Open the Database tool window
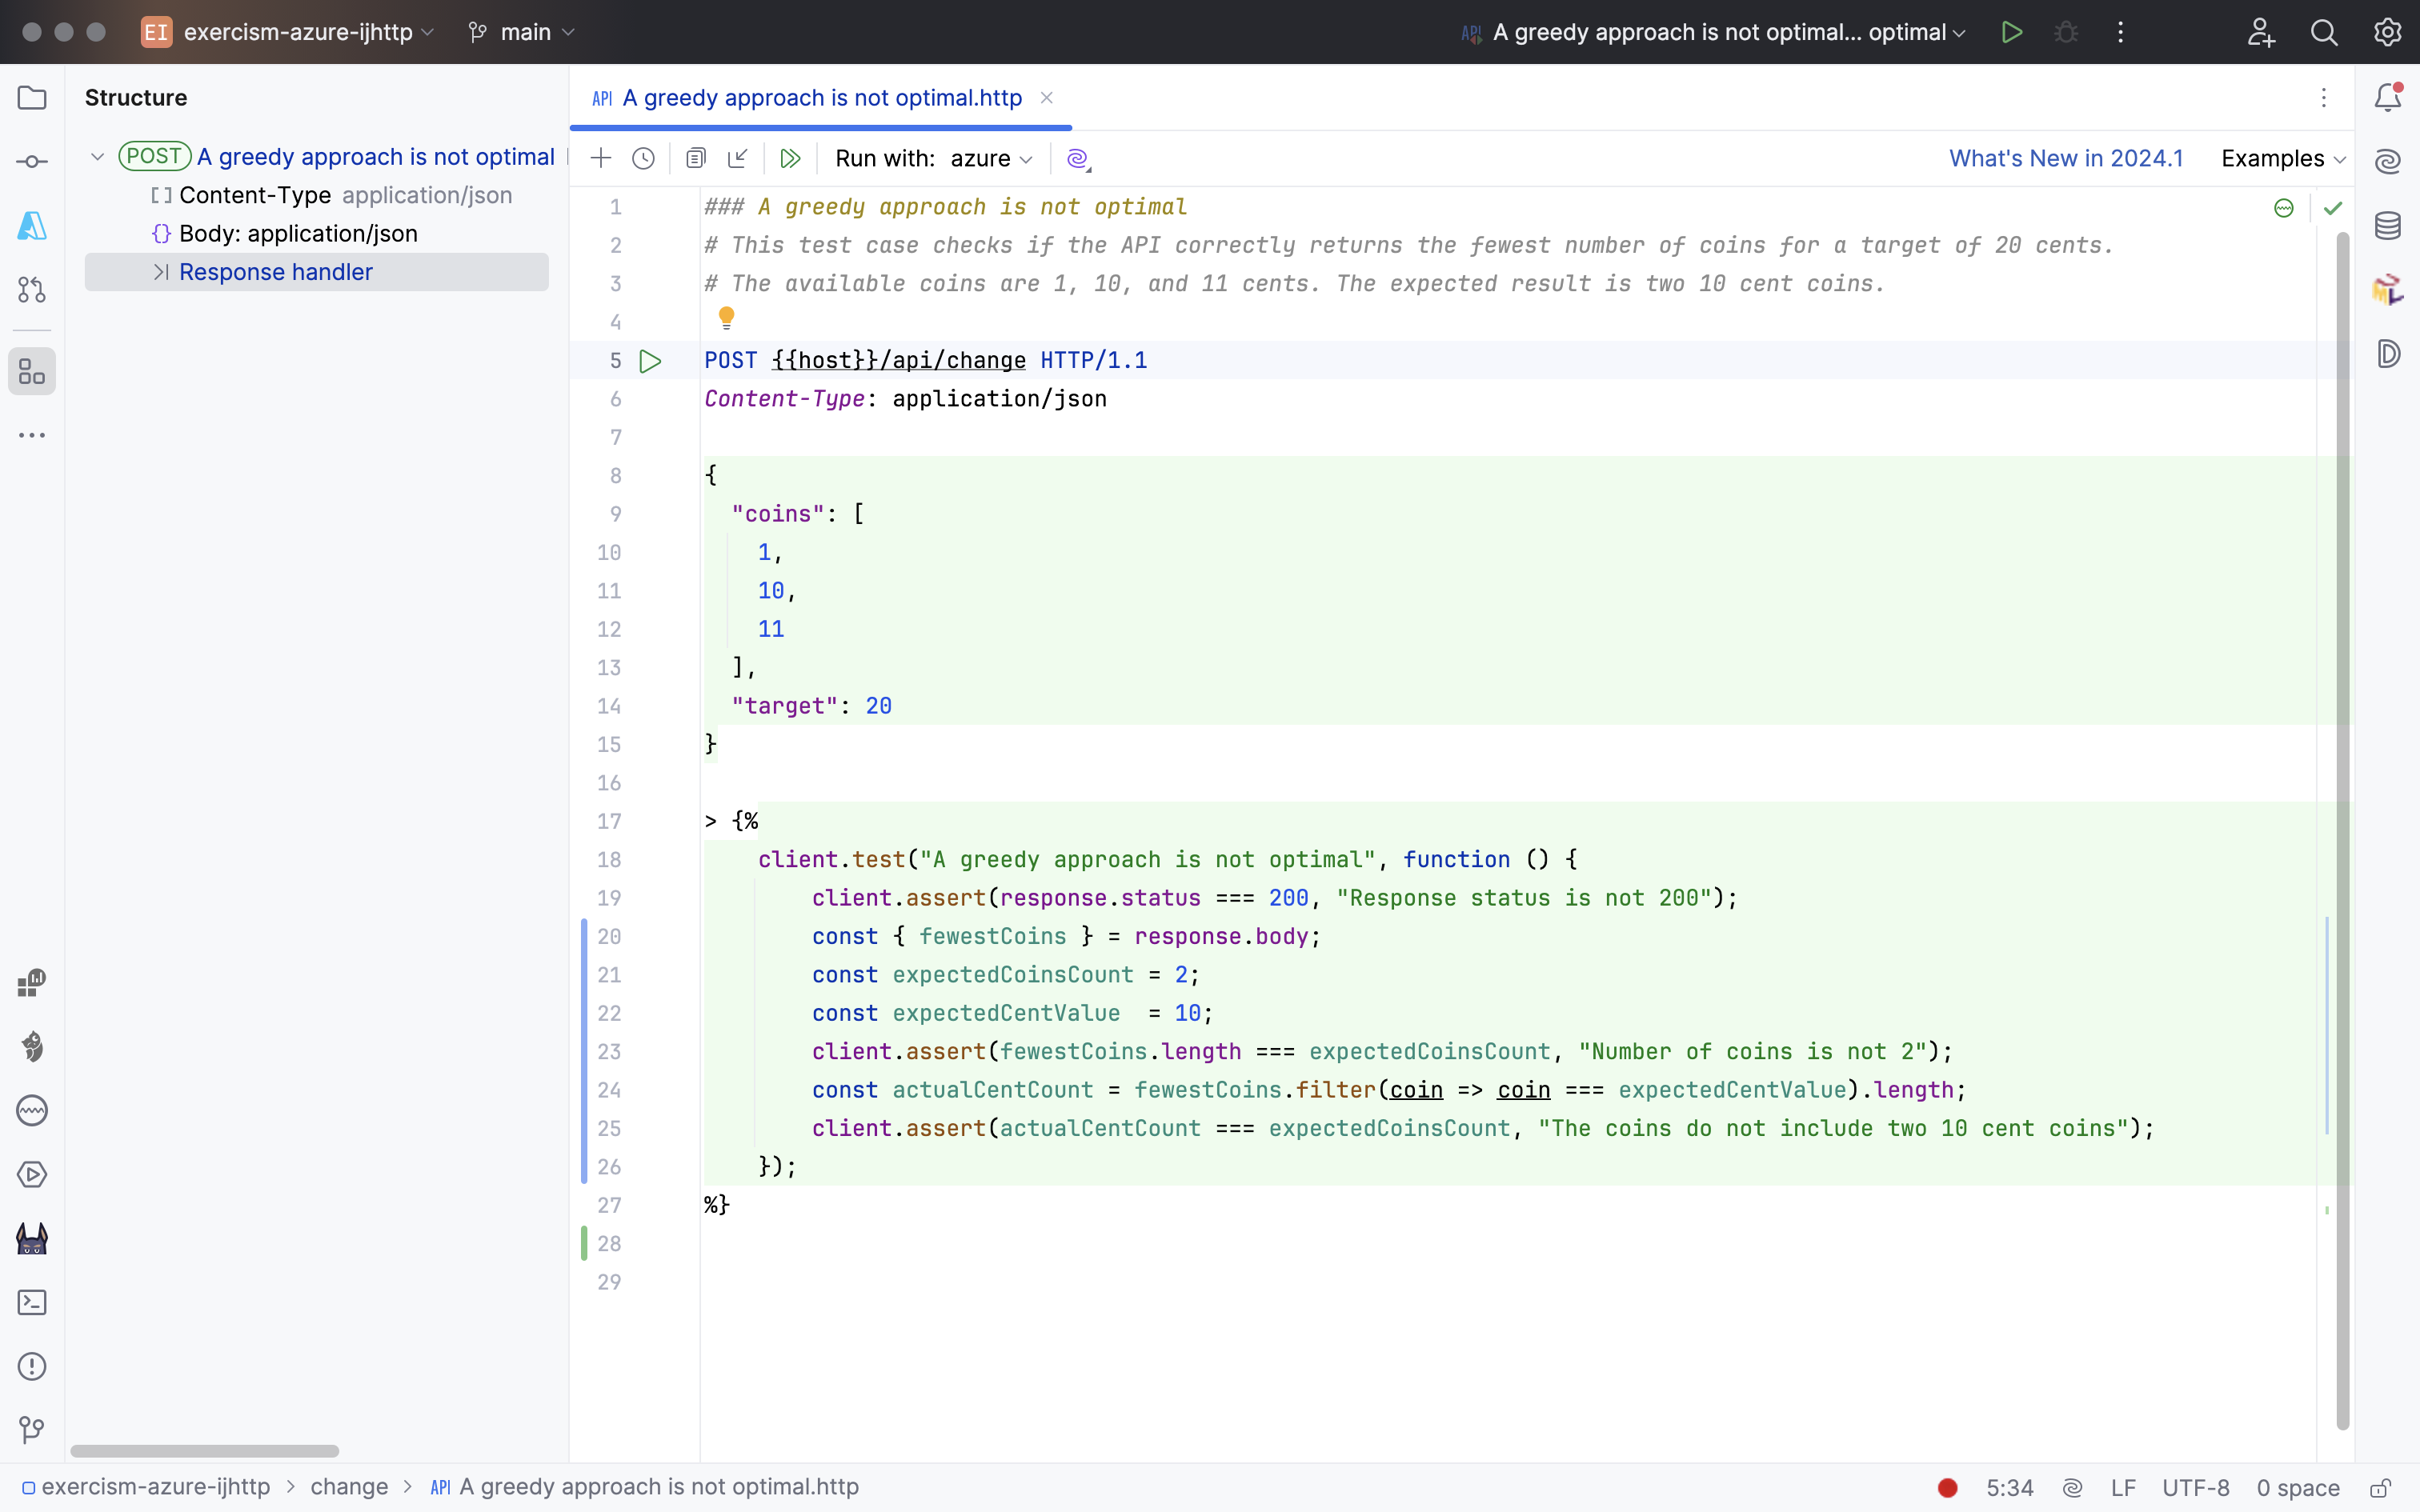Image resolution: width=2420 pixels, height=1512 pixels. [2388, 226]
